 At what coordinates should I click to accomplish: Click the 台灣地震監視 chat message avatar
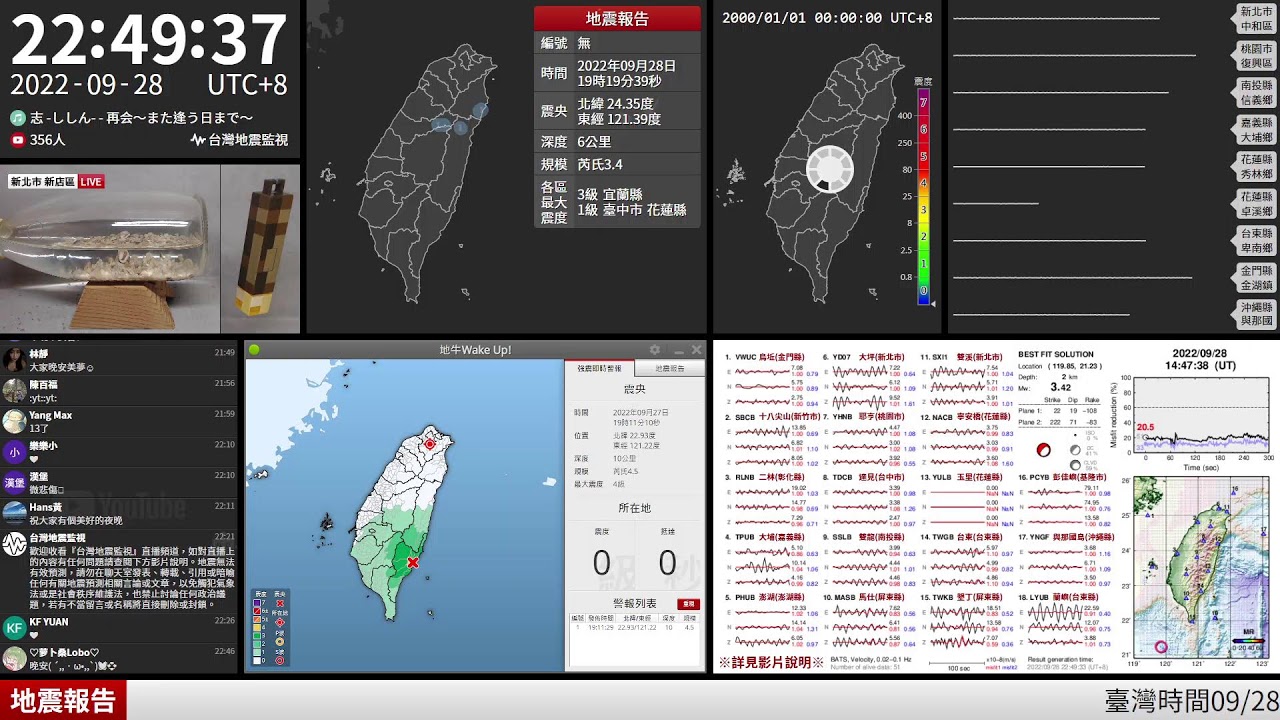click(14, 544)
